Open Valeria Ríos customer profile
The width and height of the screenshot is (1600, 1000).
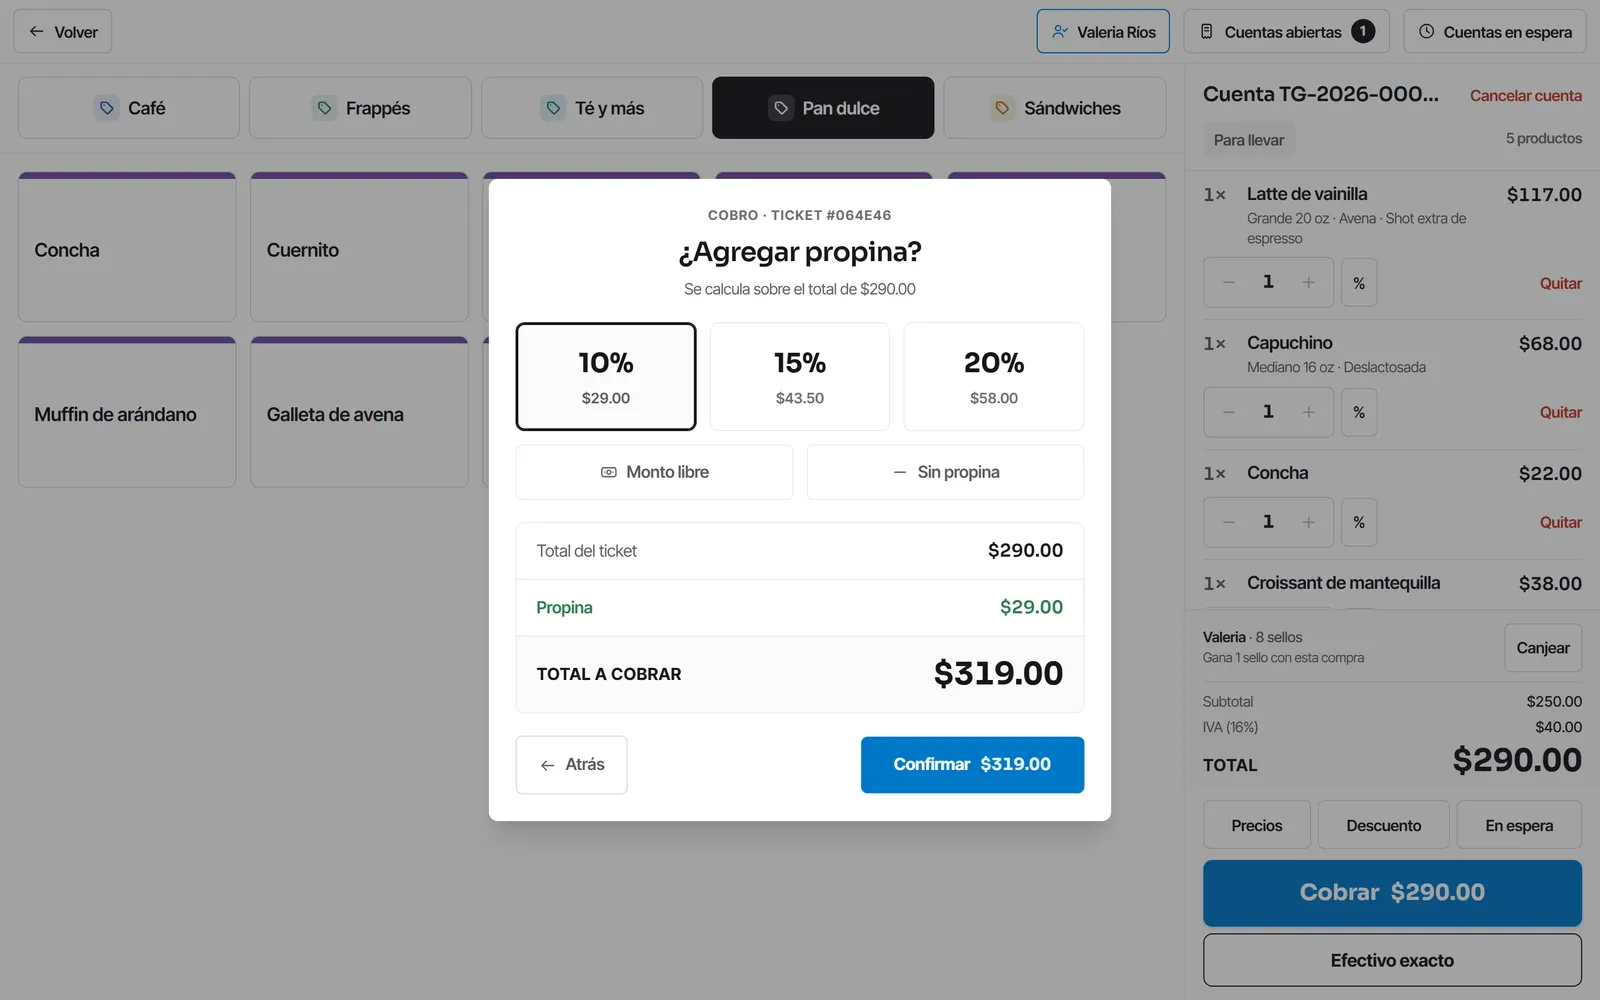(x=1103, y=32)
